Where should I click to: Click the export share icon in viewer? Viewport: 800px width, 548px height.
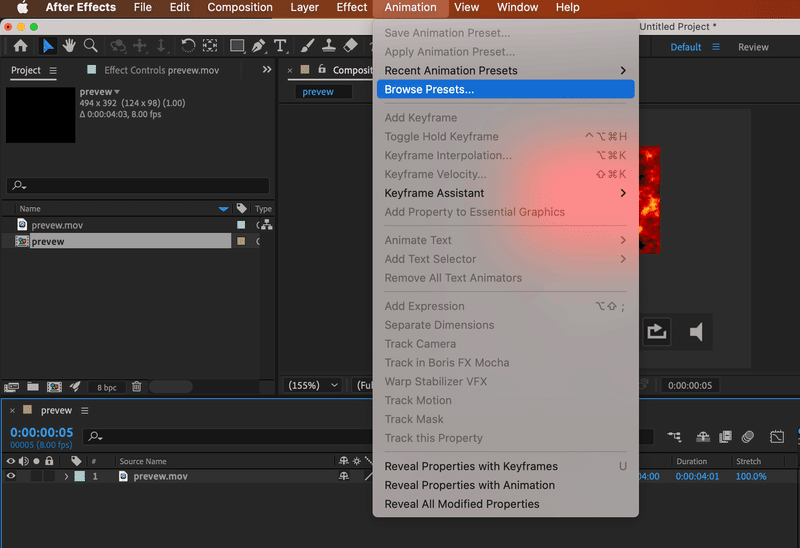(657, 332)
